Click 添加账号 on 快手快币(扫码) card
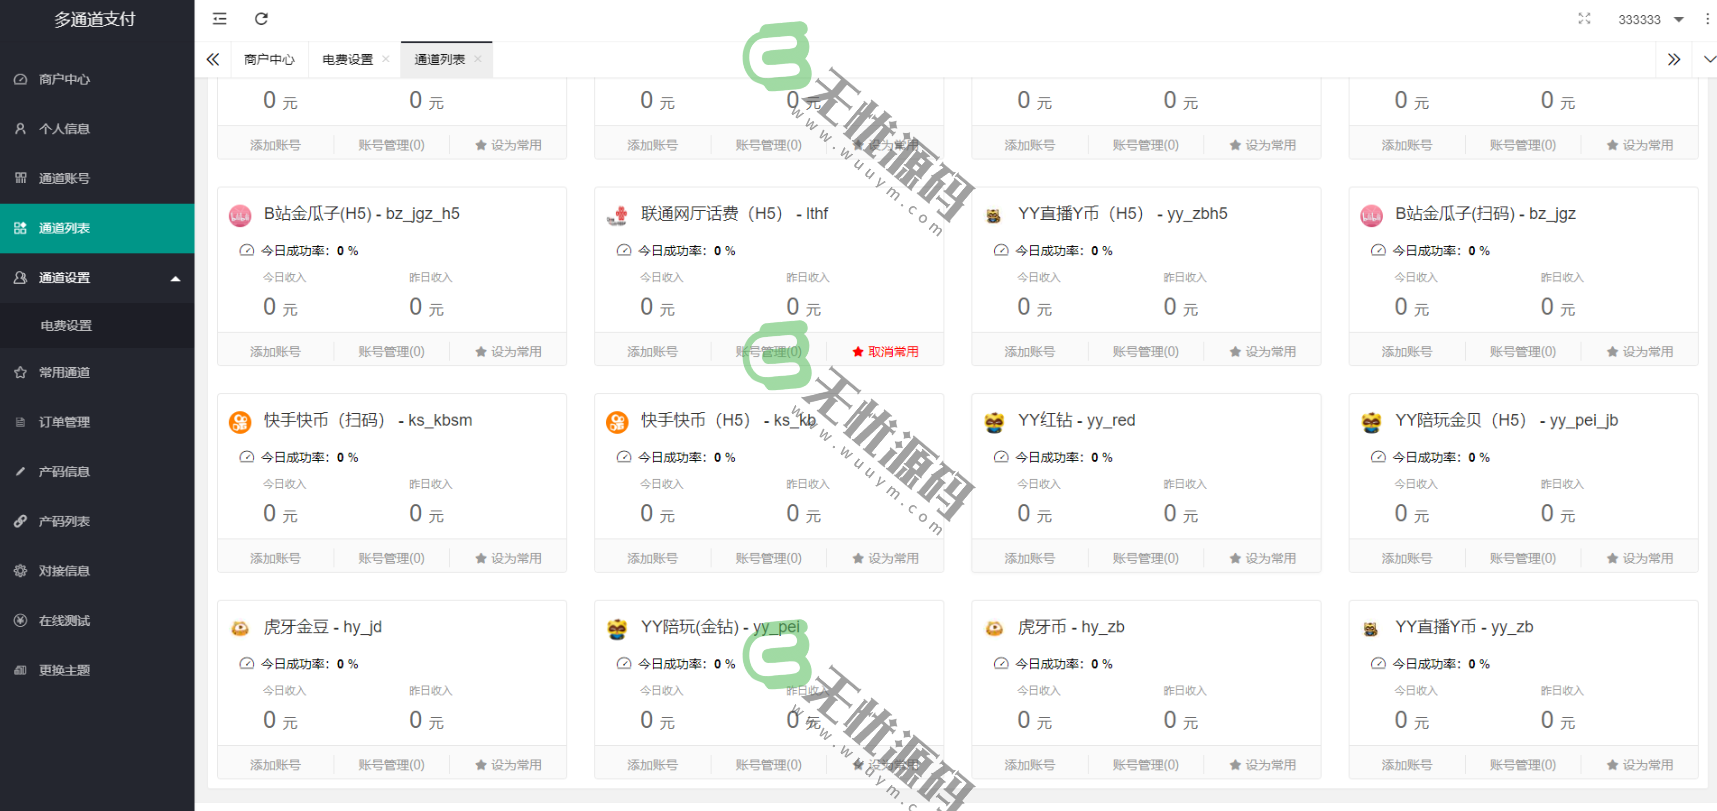The width and height of the screenshot is (1717, 811). (x=276, y=557)
